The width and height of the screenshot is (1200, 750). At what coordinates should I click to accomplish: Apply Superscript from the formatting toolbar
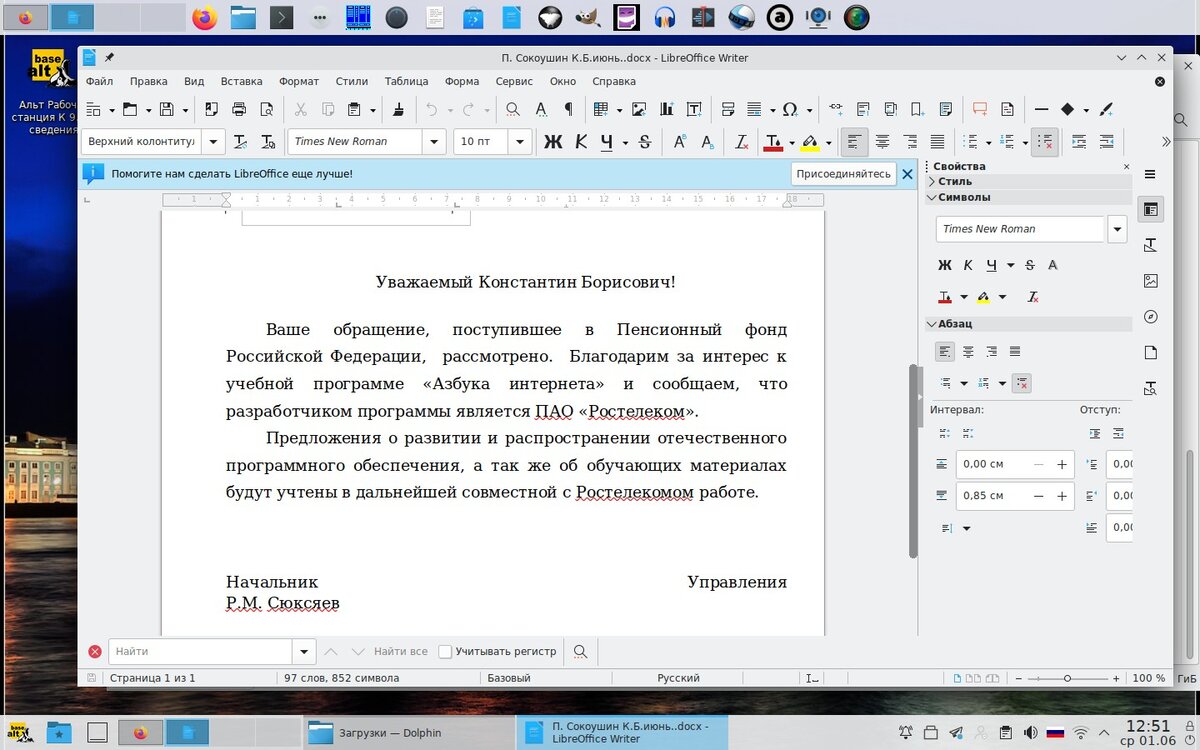click(680, 142)
